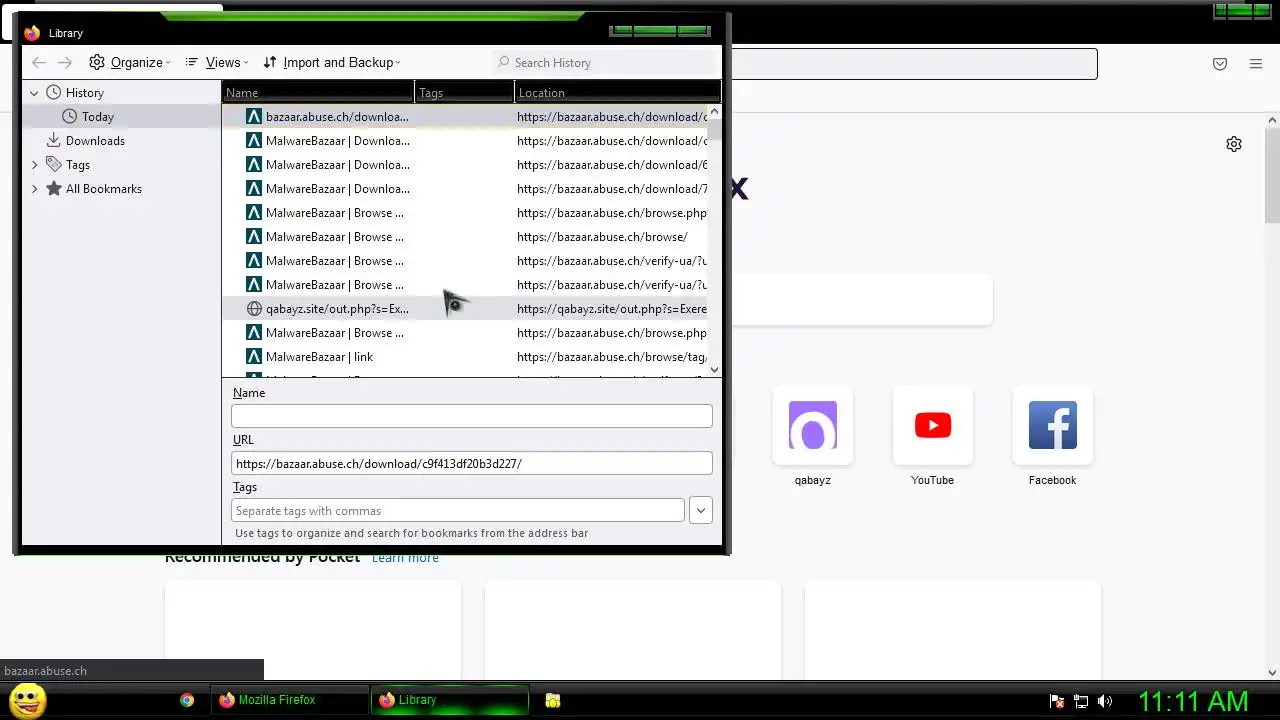The height and width of the screenshot is (720, 1280).
Task: Select All Bookmarks in sidebar
Action: (x=104, y=189)
